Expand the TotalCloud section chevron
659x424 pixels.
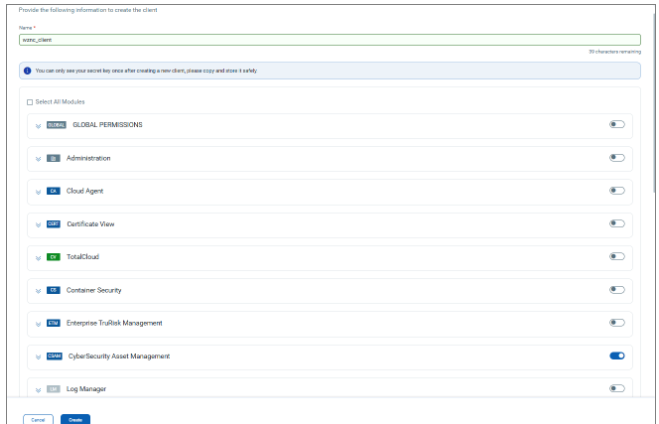[38, 258]
